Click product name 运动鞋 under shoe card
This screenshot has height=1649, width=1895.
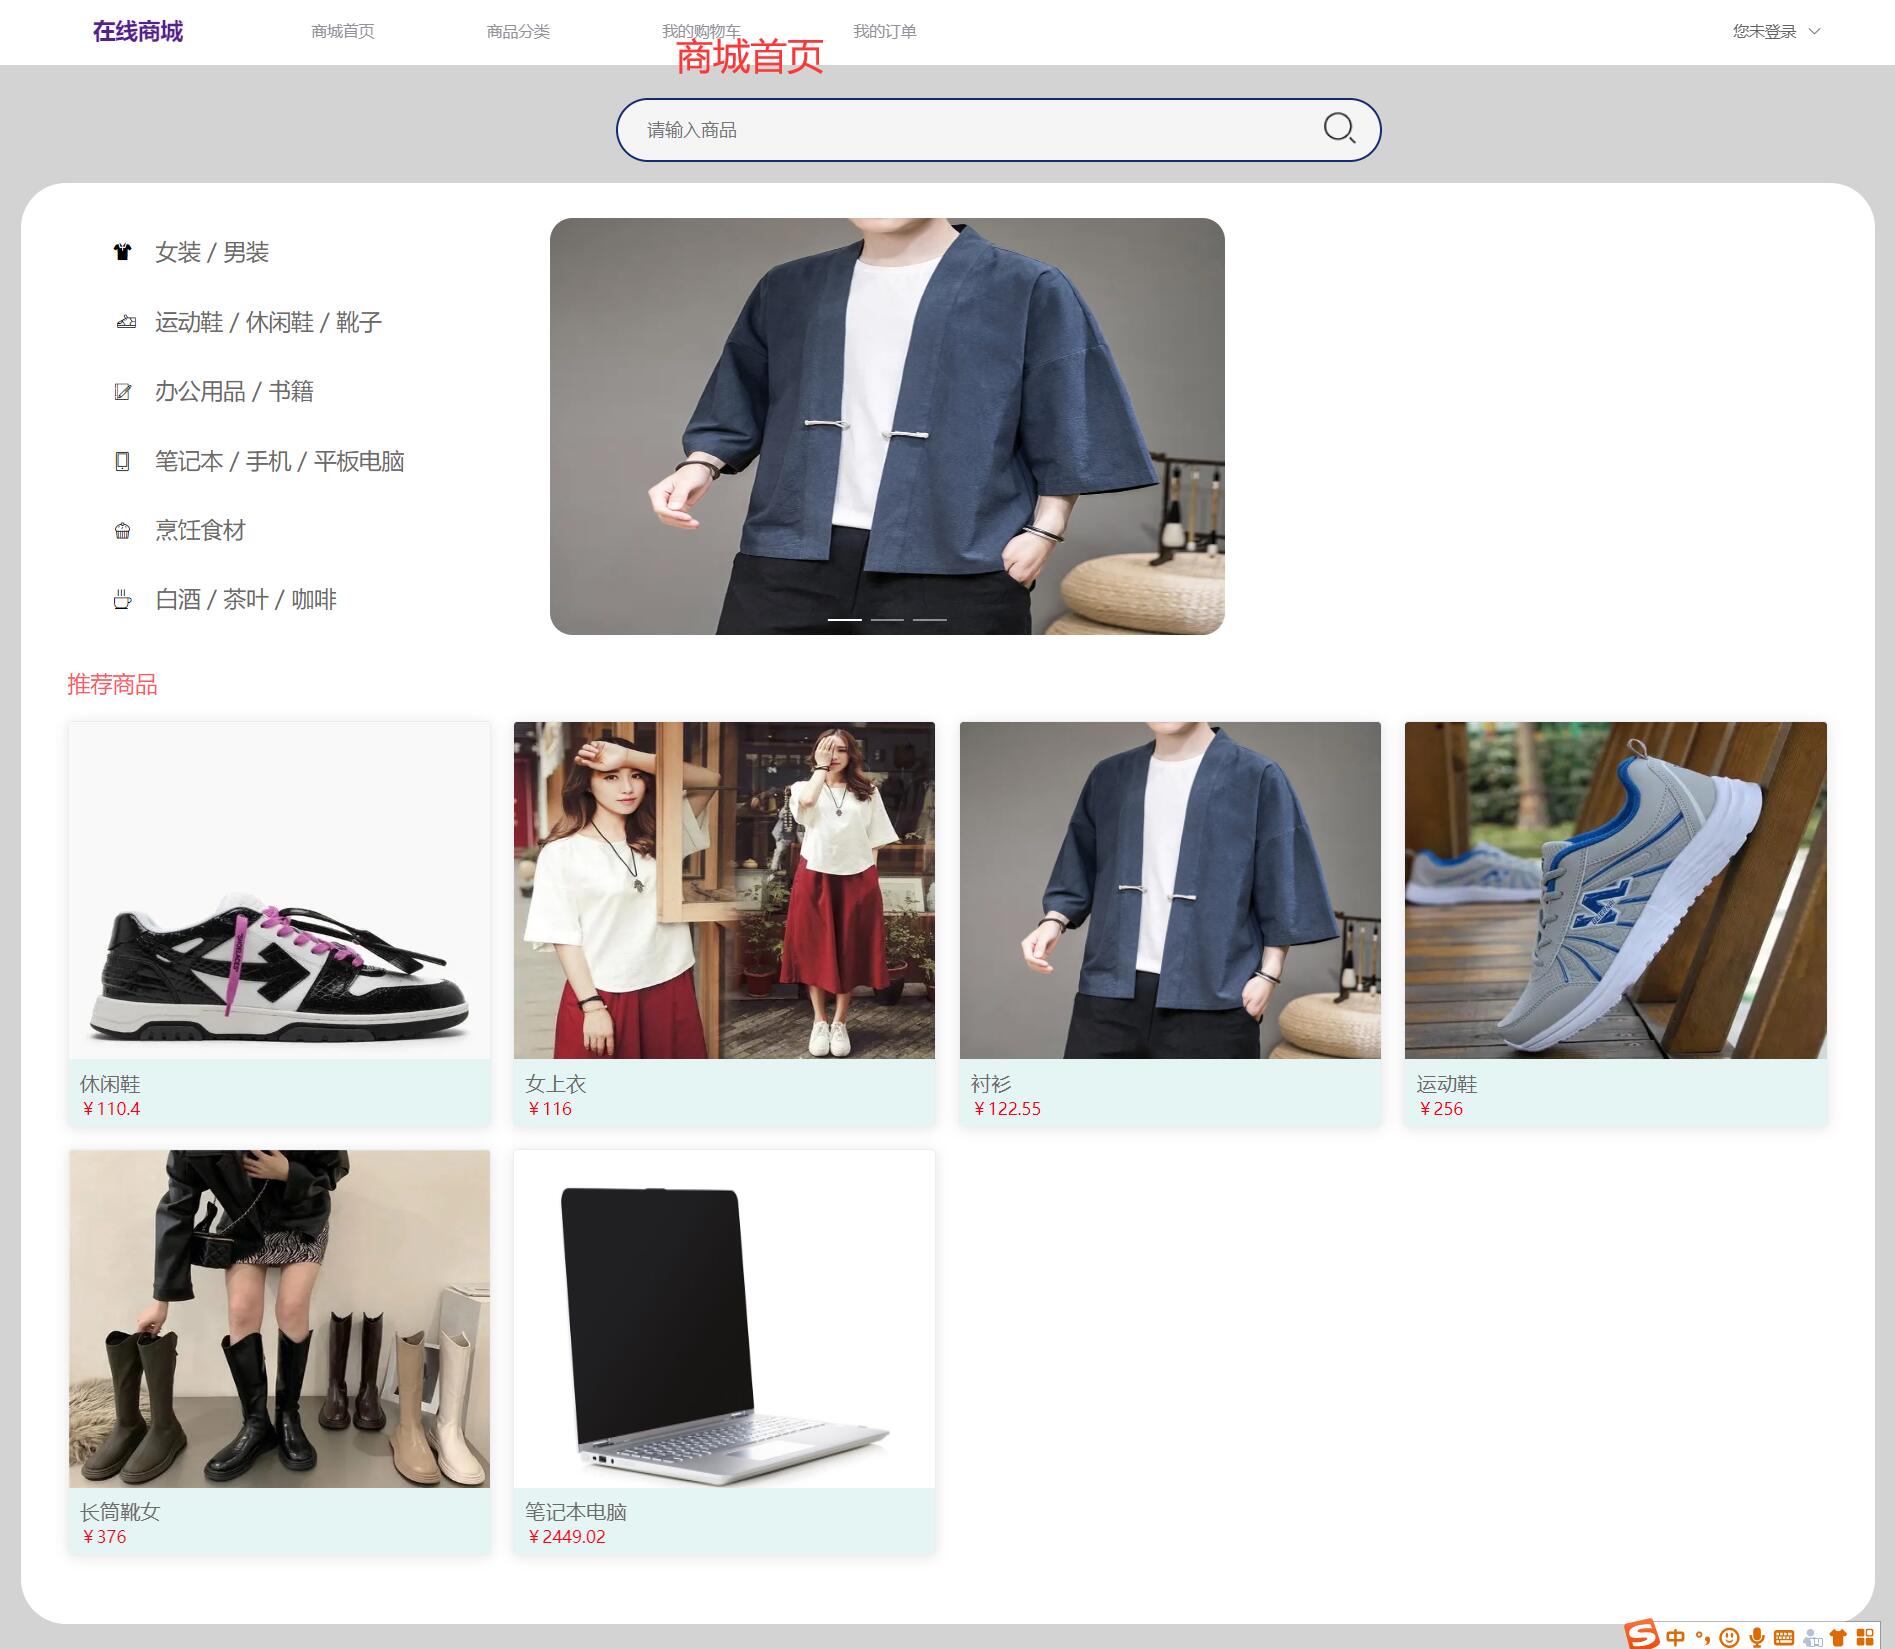point(1447,1084)
